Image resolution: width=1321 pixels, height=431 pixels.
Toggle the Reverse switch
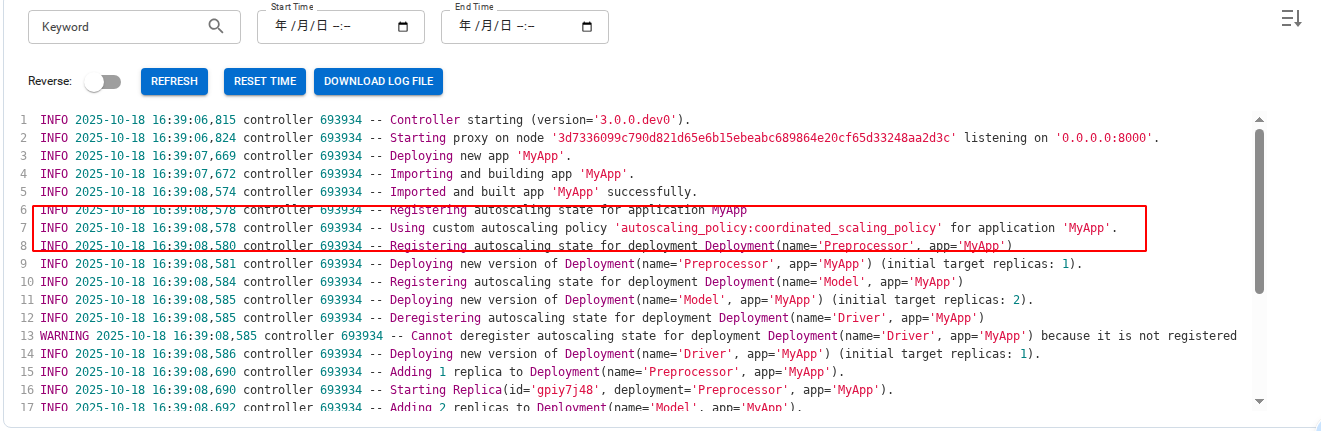[103, 82]
